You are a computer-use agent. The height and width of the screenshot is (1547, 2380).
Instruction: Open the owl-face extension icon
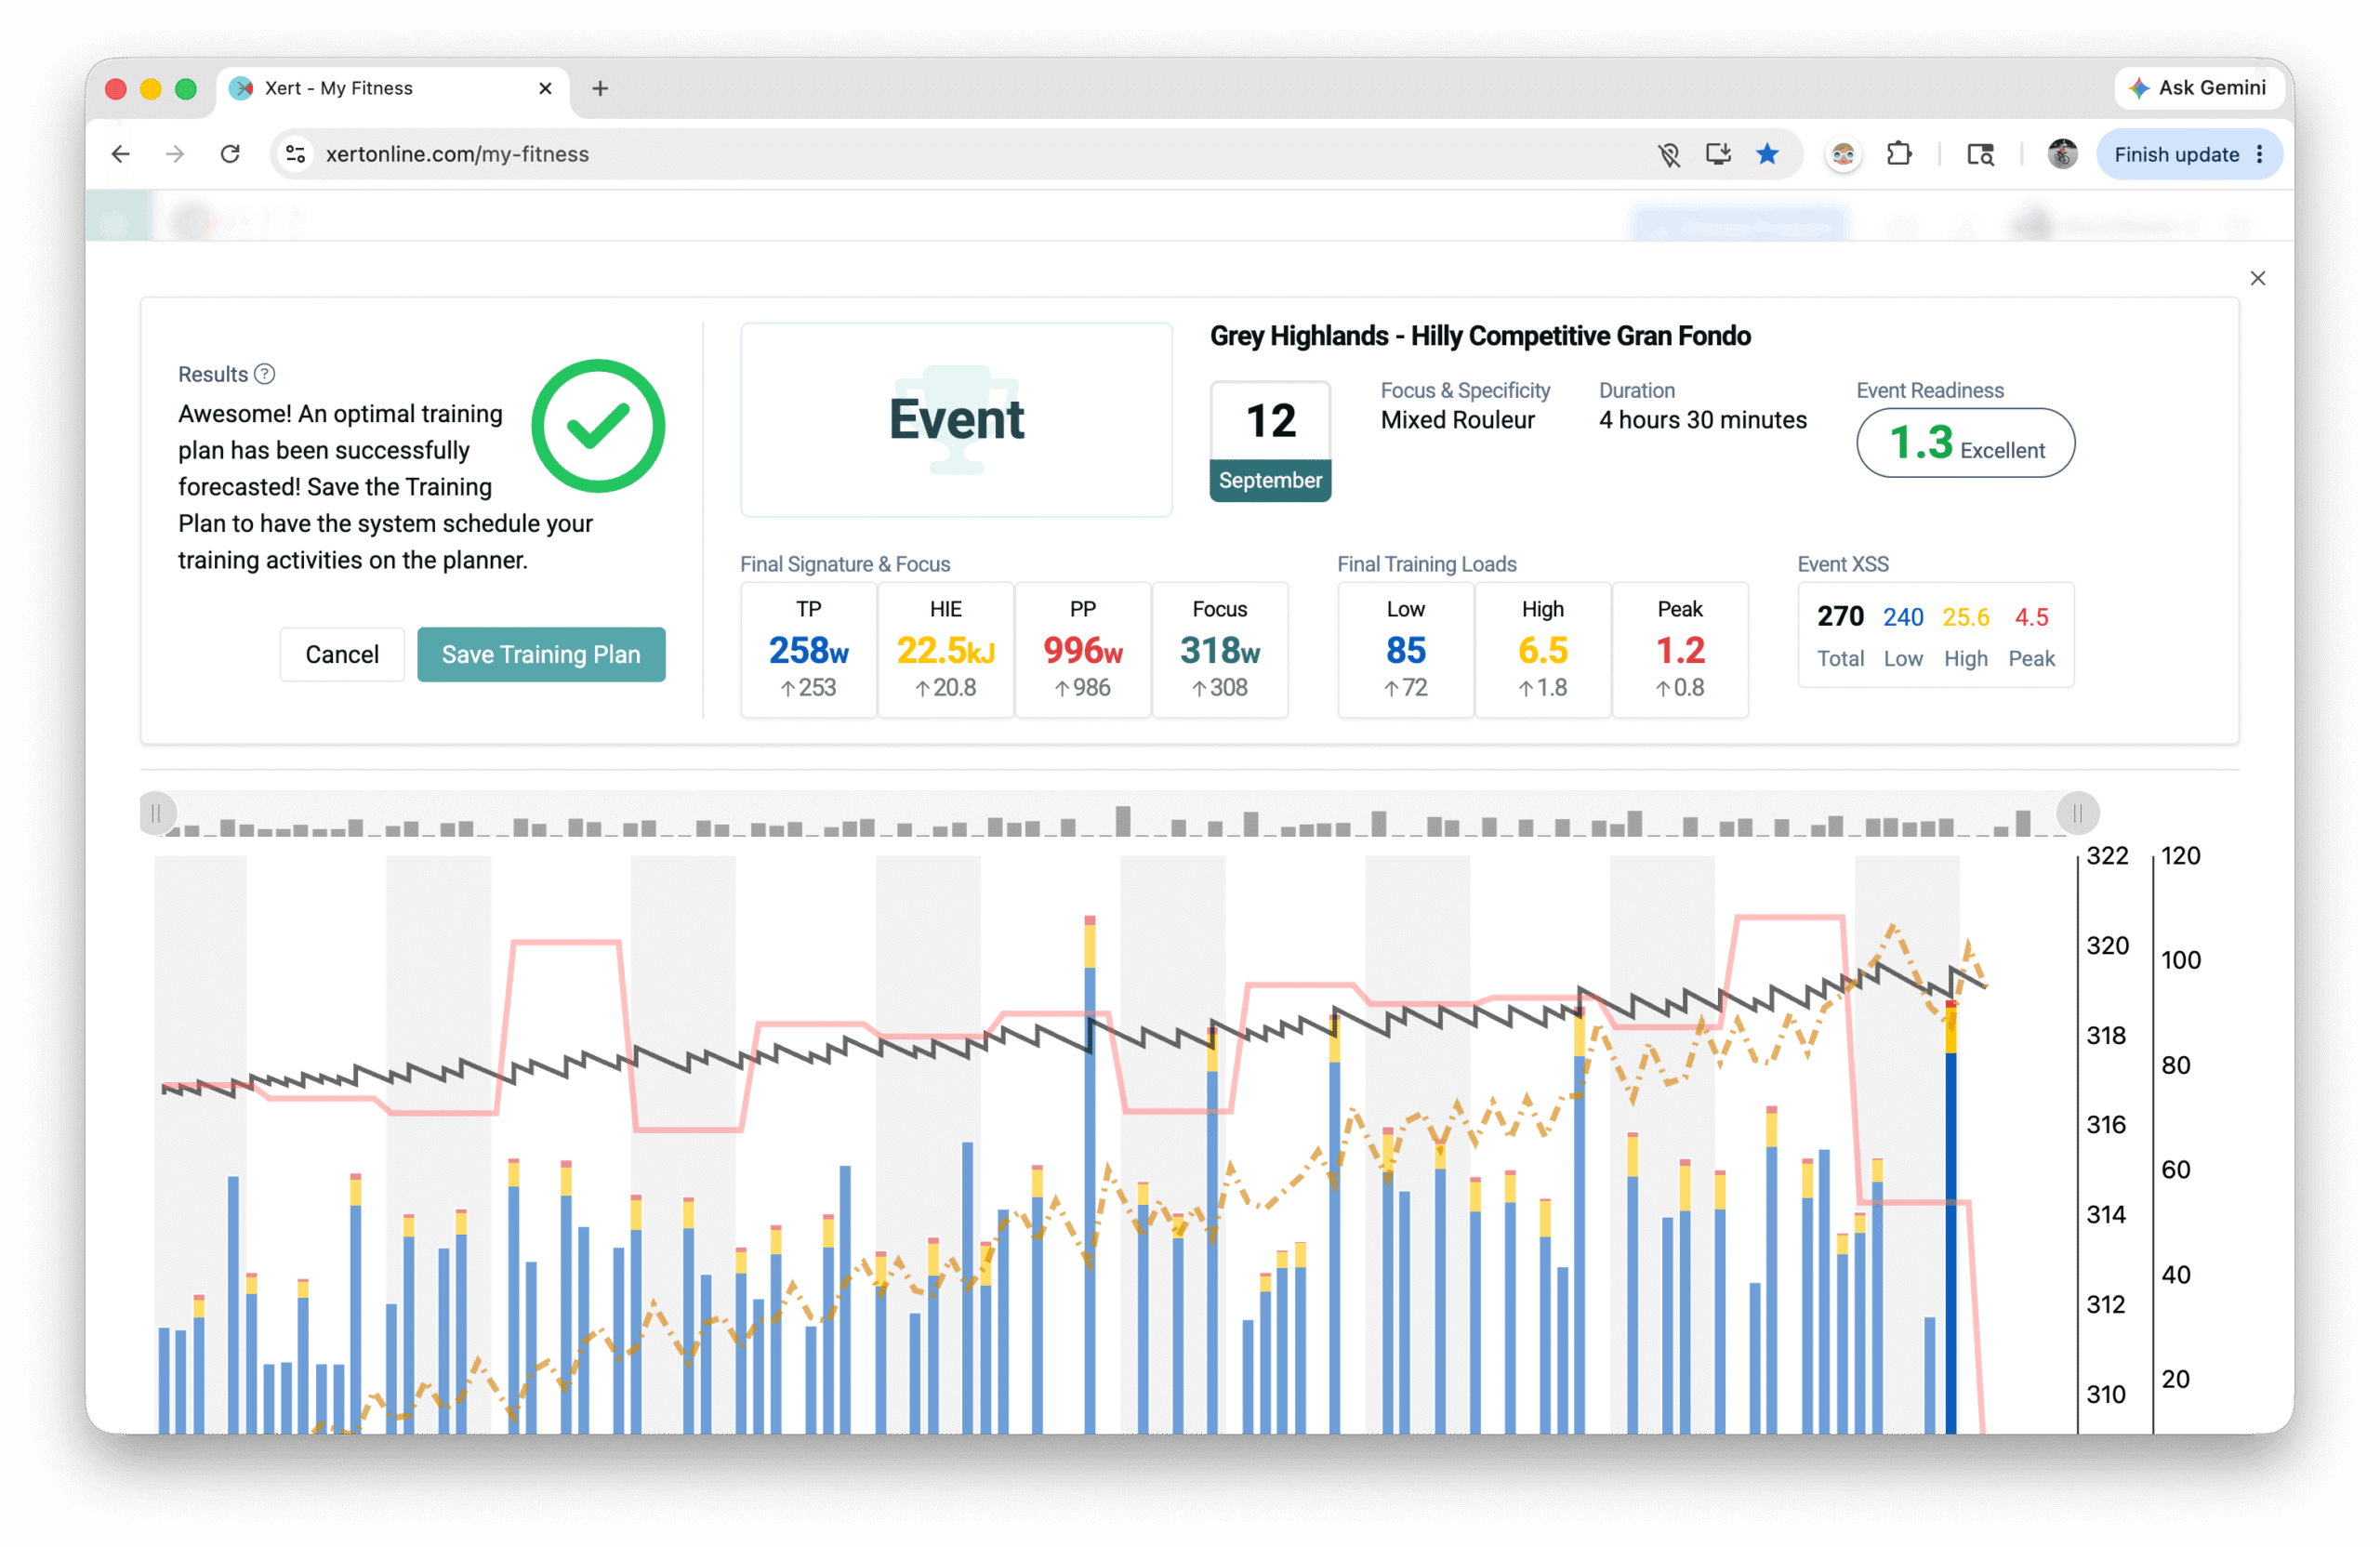[1843, 154]
